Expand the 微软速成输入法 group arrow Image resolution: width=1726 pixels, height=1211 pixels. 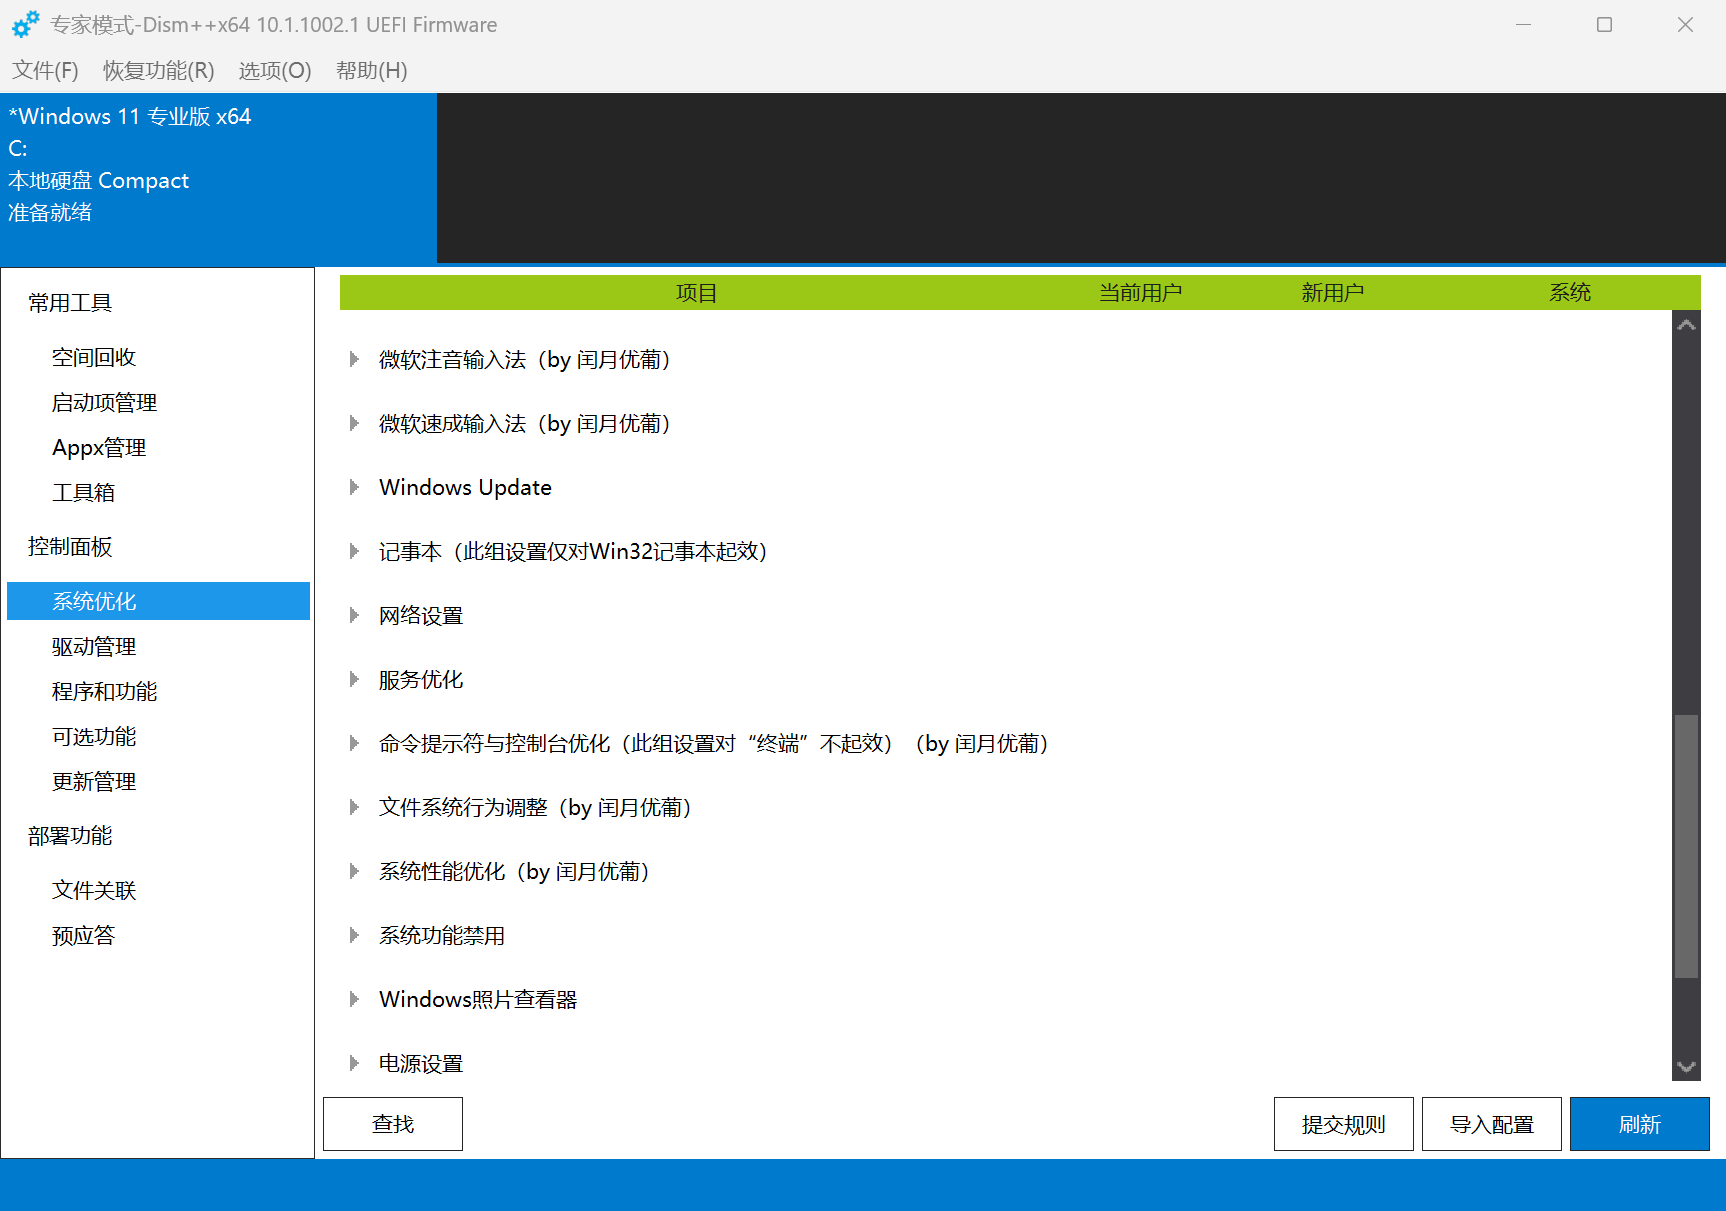click(x=354, y=423)
